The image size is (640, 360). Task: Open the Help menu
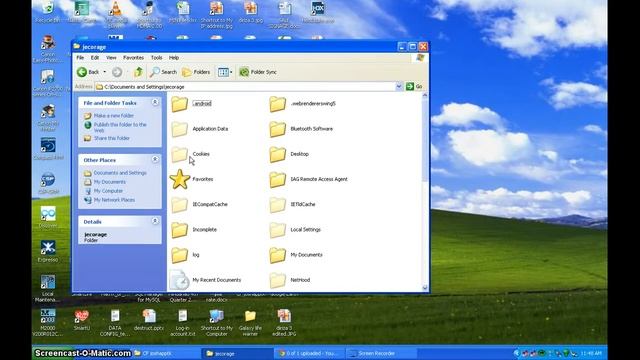coord(174,58)
